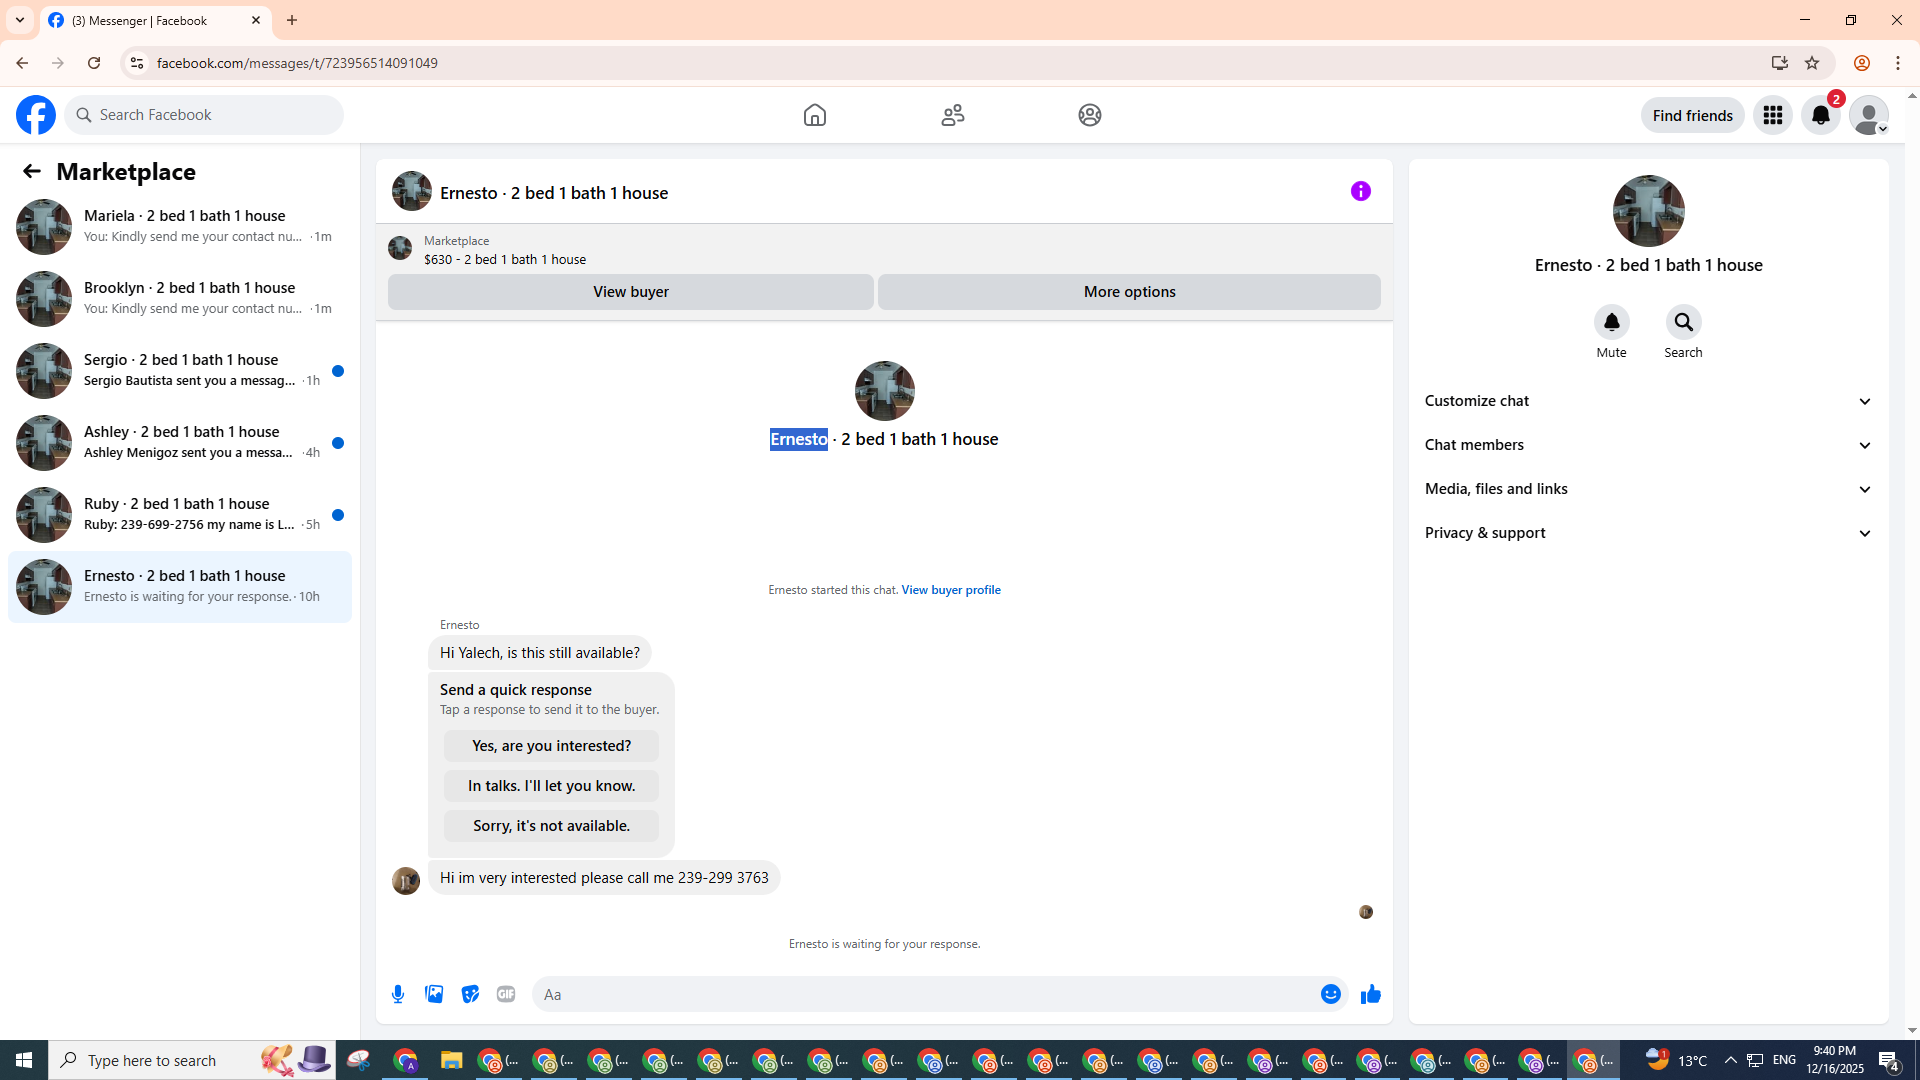Image resolution: width=1920 pixels, height=1080 pixels.
Task: Show hidden system tray icons
Action: (1731, 1060)
